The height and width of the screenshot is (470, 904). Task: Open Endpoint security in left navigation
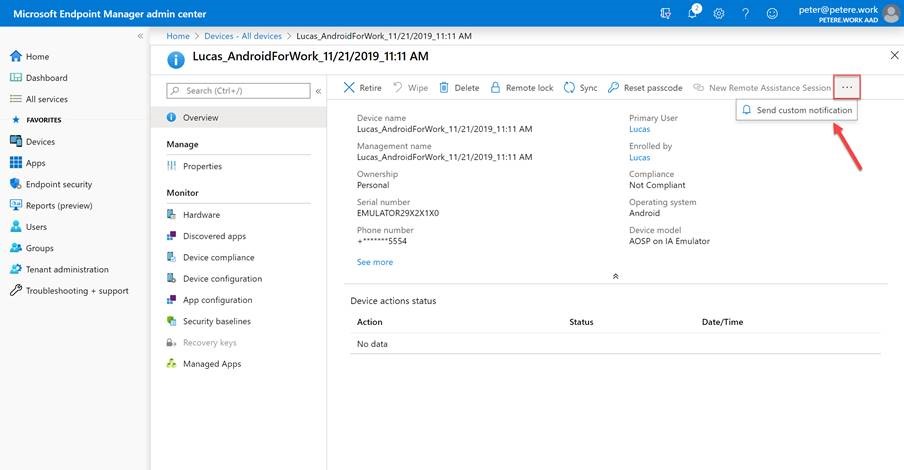click(x=58, y=184)
